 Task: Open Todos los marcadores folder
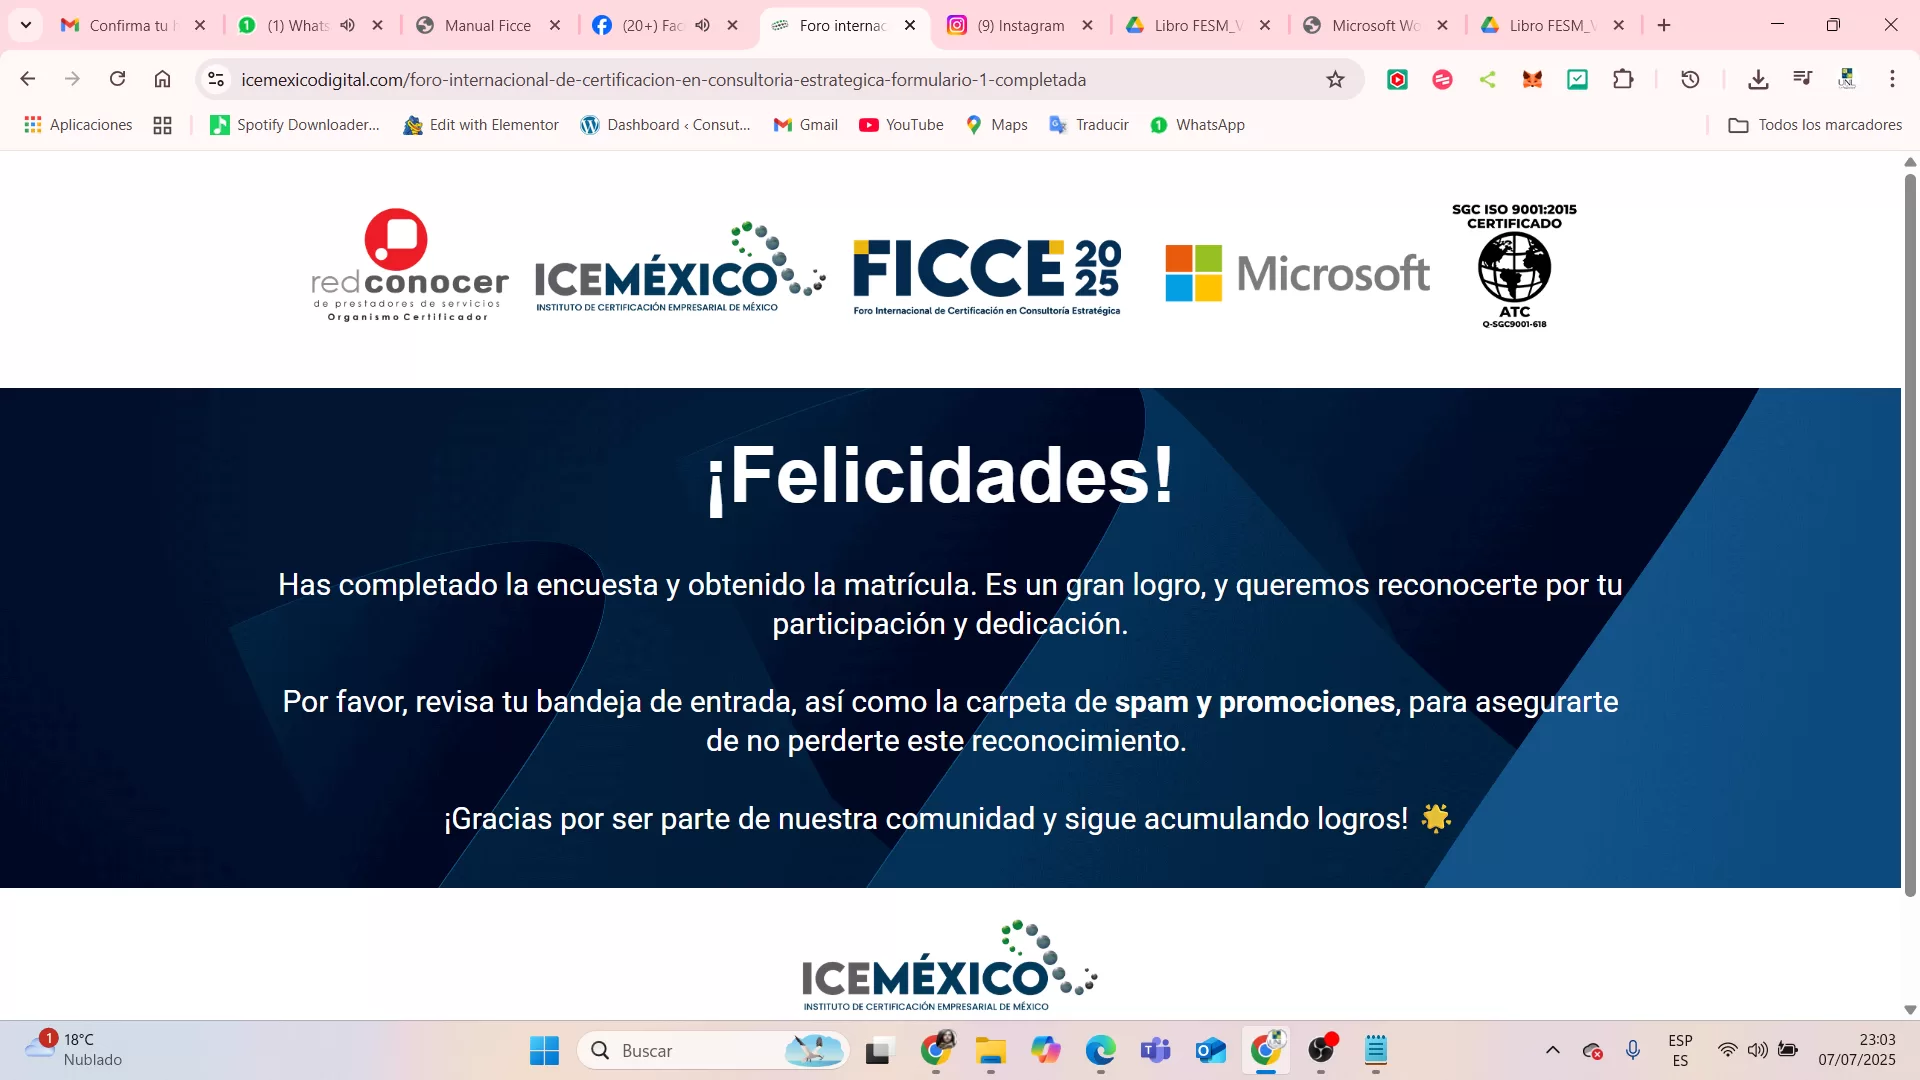pyautogui.click(x=1815, y=125)
